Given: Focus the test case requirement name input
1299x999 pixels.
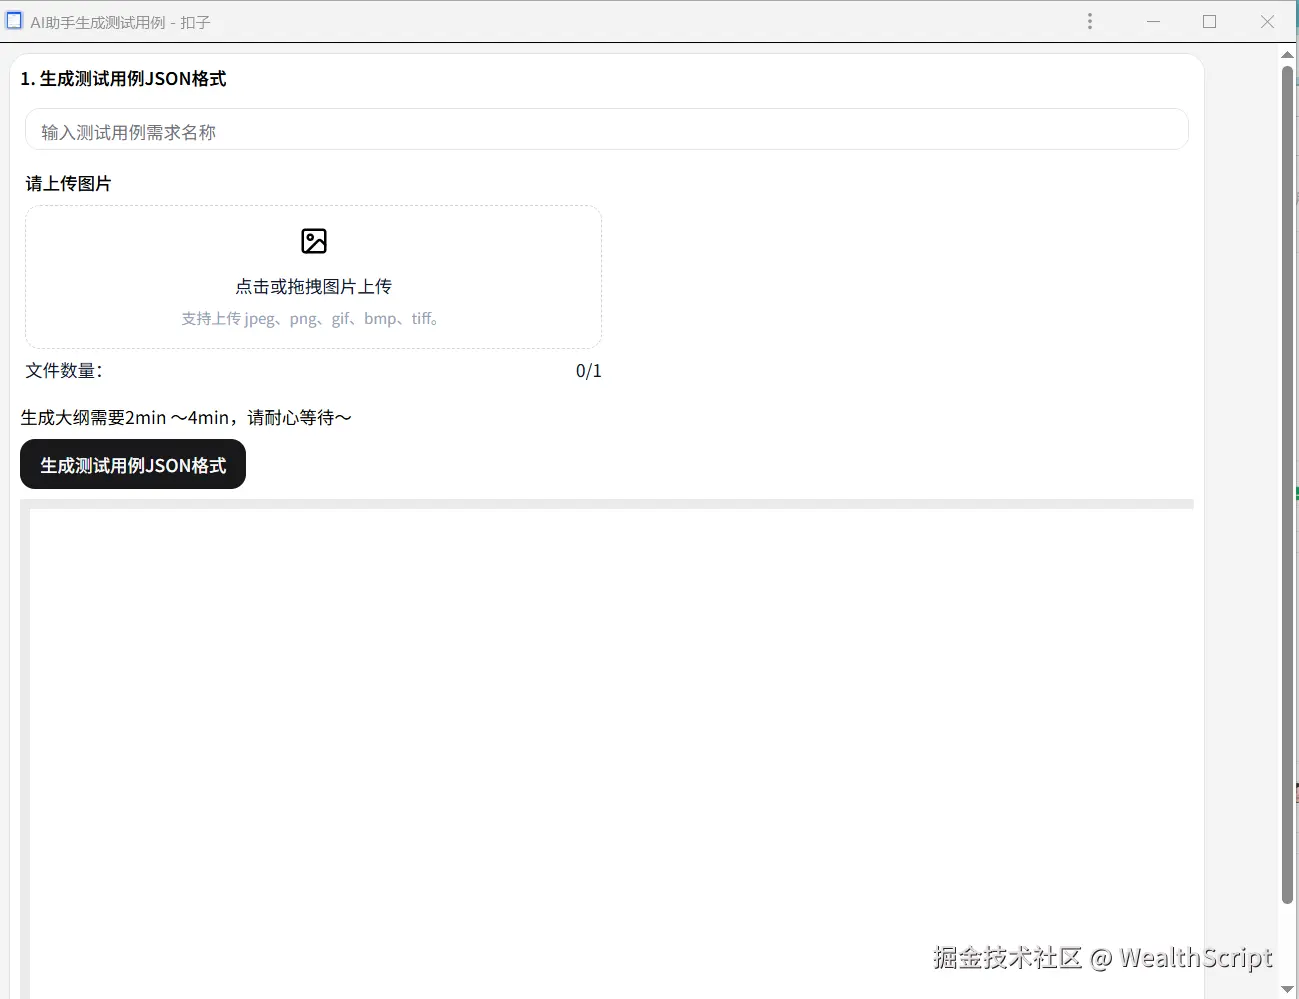Looking at the screenshot, I should point(606,131).
